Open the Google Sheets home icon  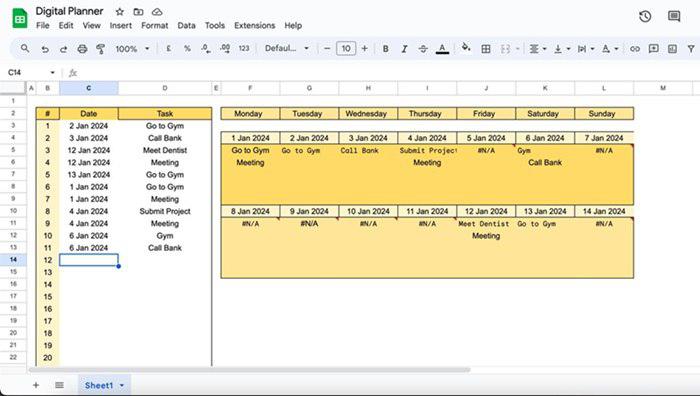(x=20, y=18)
